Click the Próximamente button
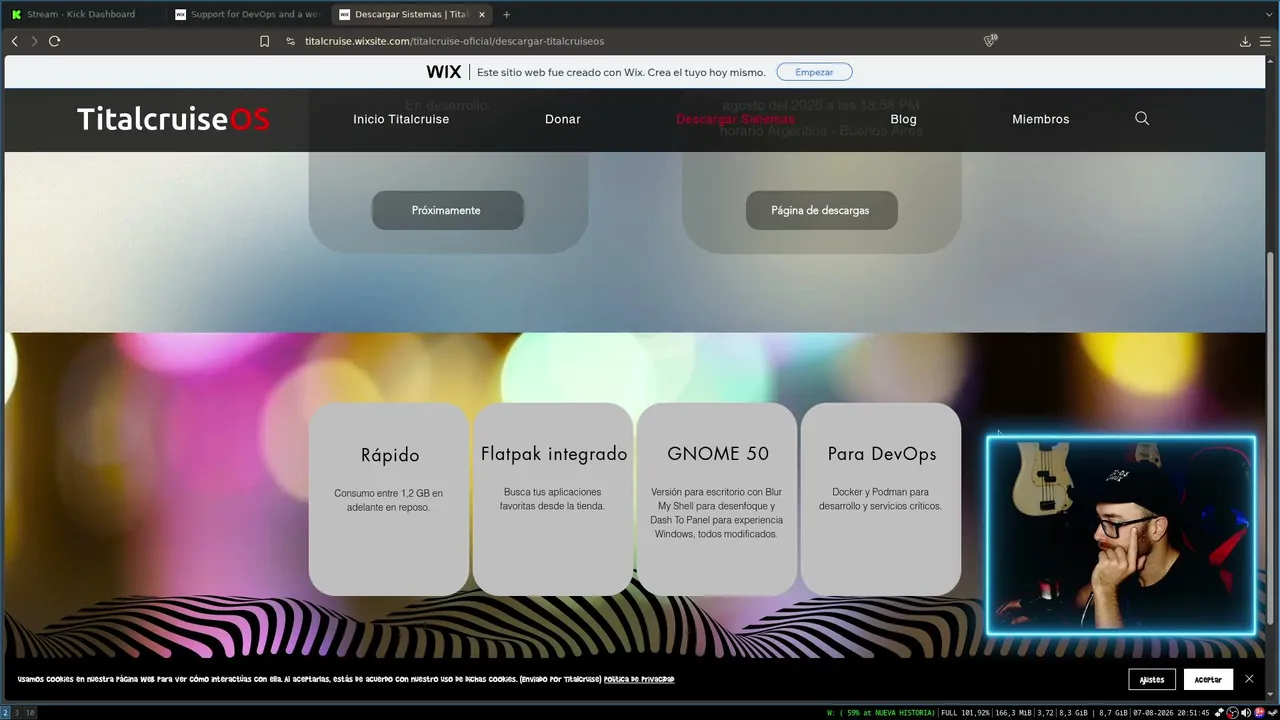1280x720 pixels. 447,210
